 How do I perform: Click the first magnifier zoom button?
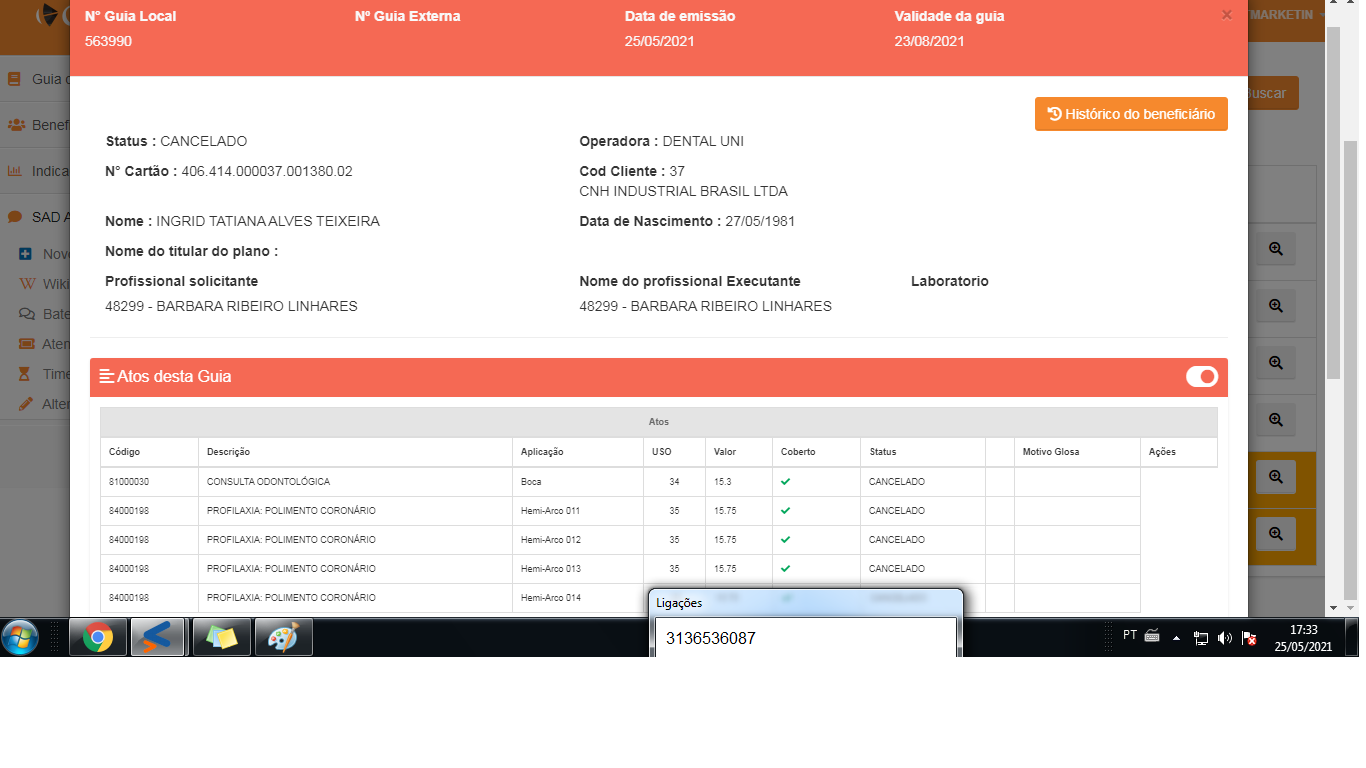(1275, 249)
